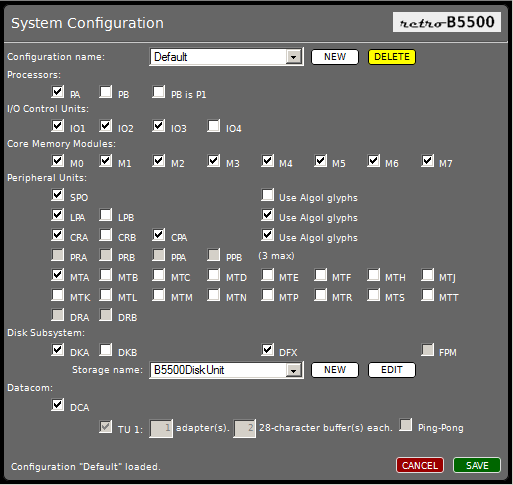Uncheck core memory module M0

click(x=58, y=161)
